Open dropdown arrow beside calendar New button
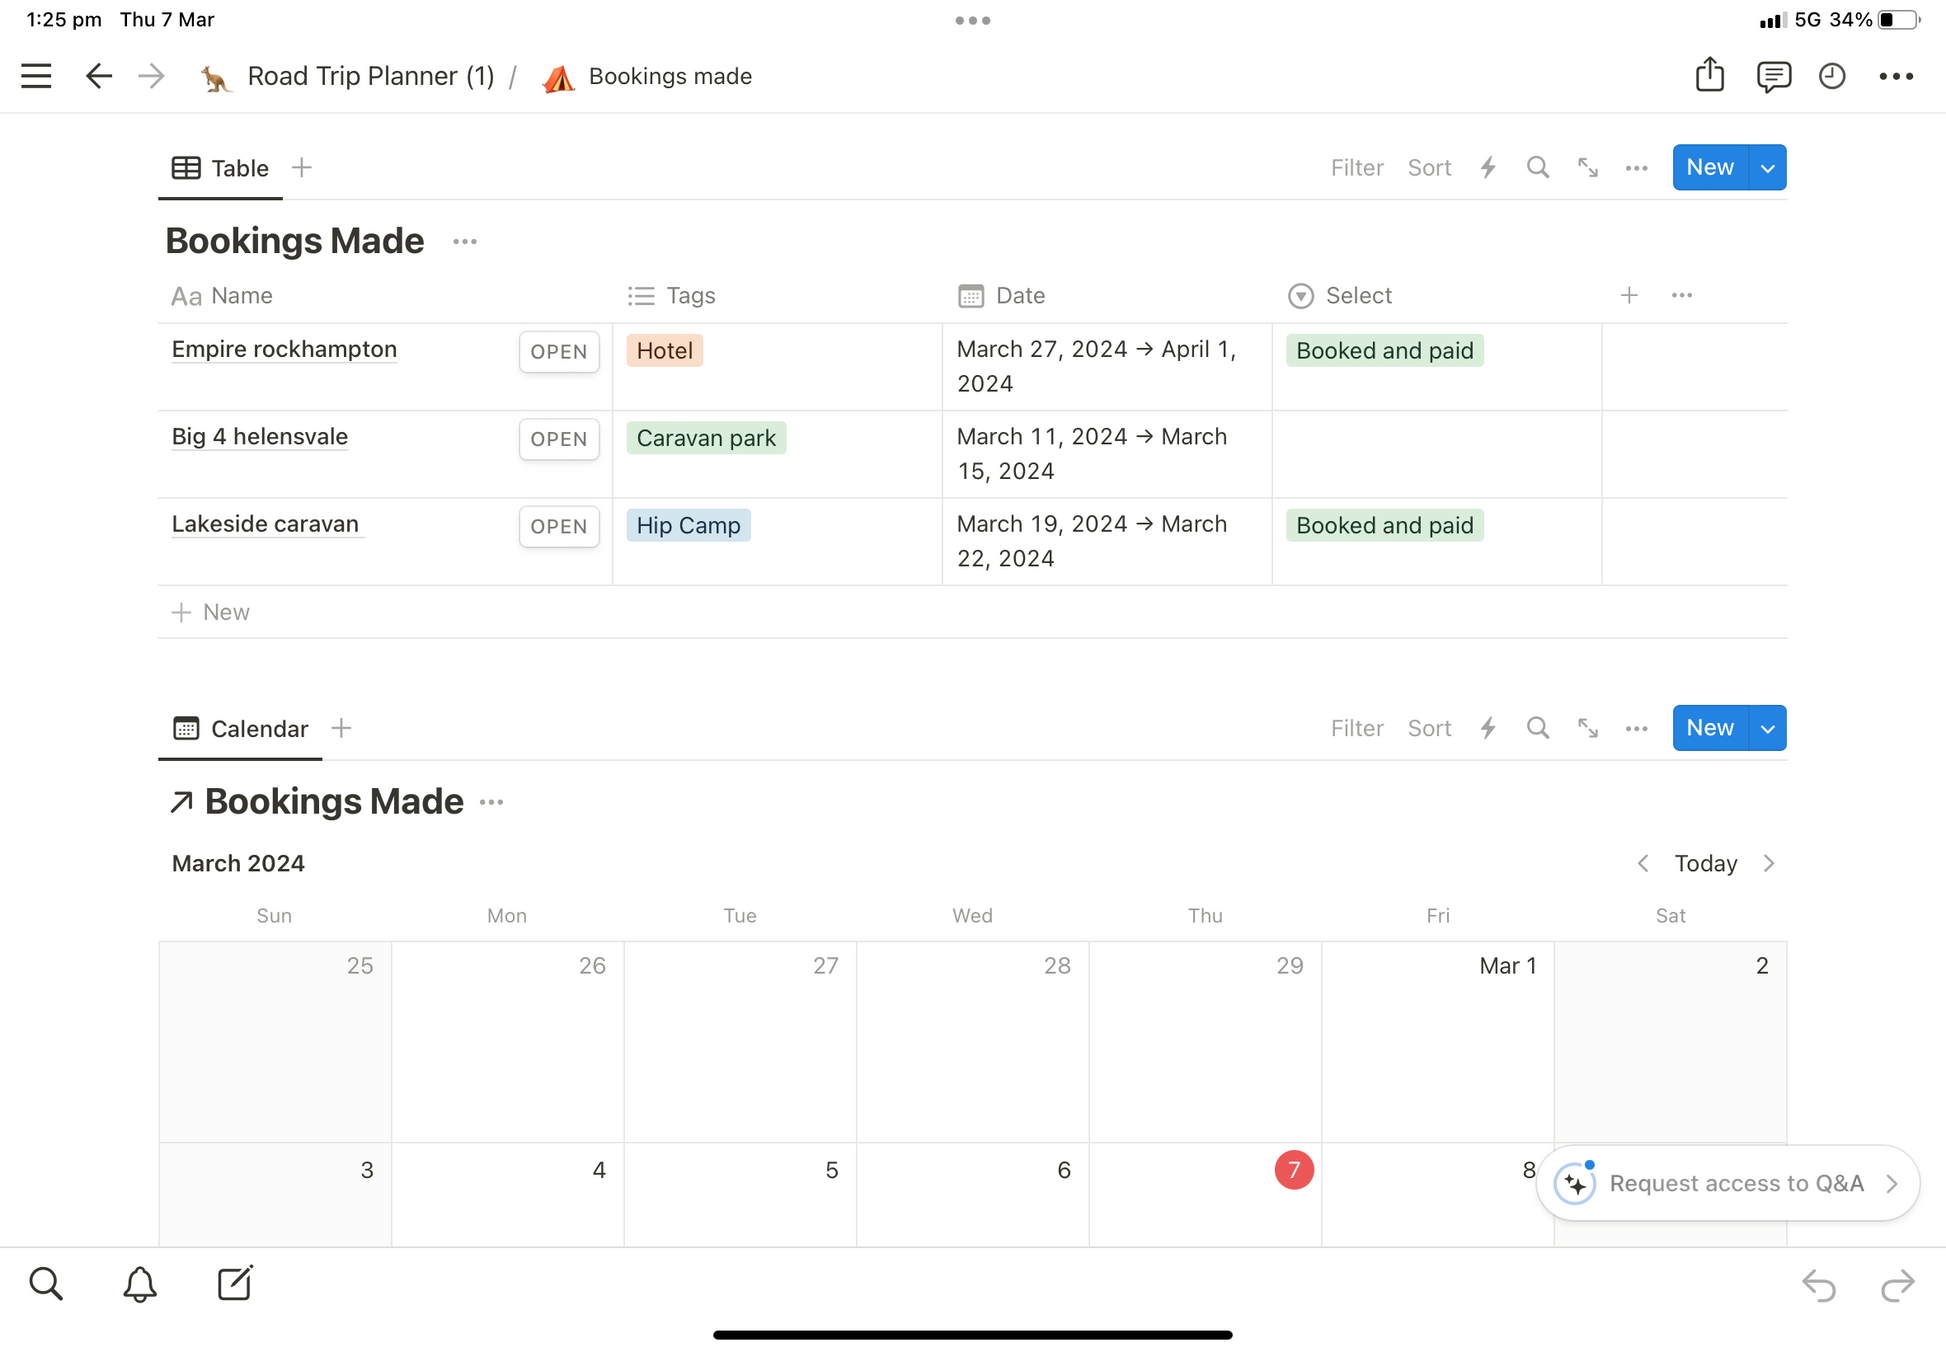 [x=1767, y=728]
